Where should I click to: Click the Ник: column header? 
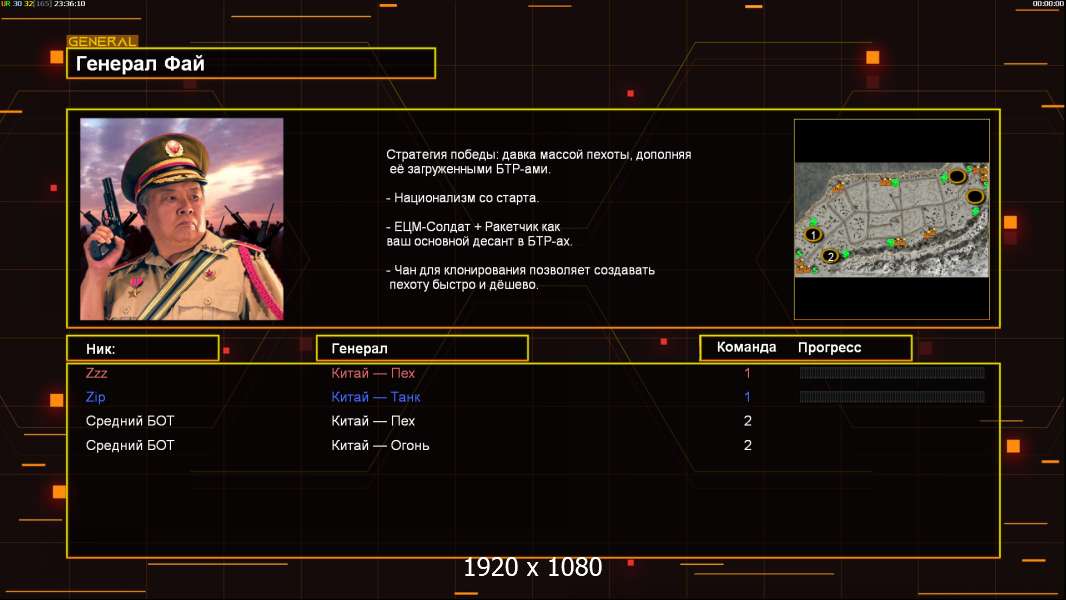(x=143, y=349)
